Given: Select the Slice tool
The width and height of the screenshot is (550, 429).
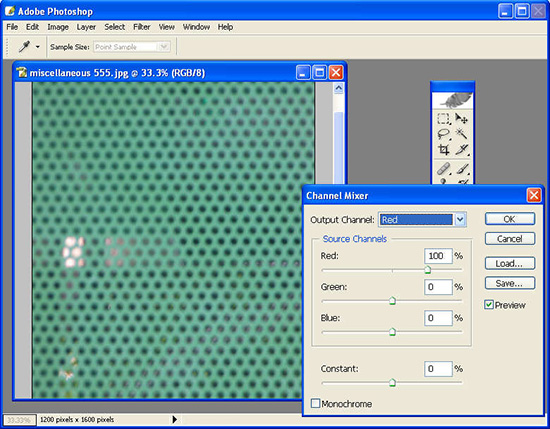Looking at the screenshot, I should [x=462, y=150].
